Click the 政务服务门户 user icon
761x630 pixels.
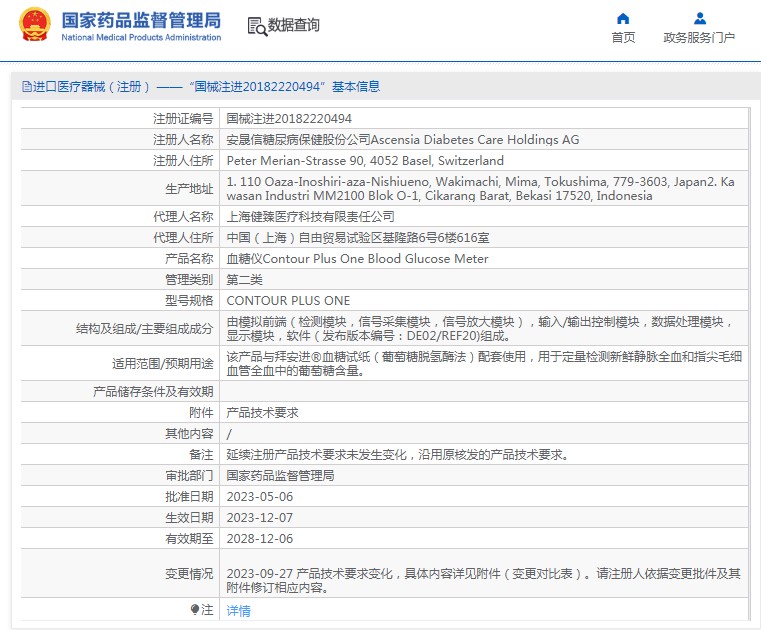click(699, 19)
